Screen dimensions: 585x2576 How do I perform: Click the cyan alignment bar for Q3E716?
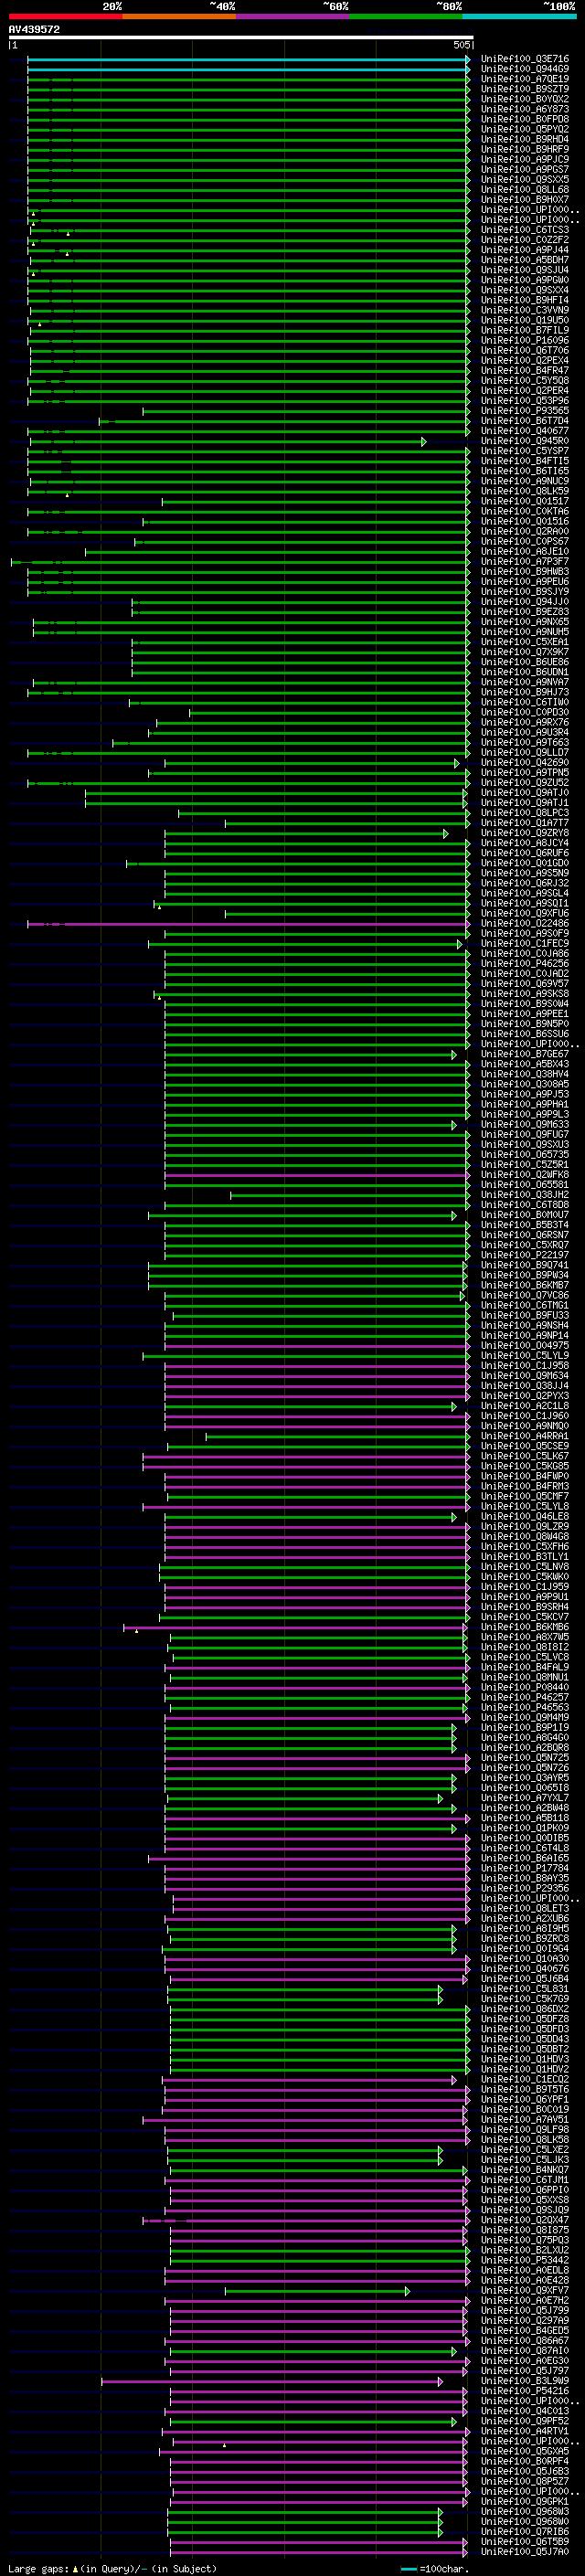[x=248, y=59]
